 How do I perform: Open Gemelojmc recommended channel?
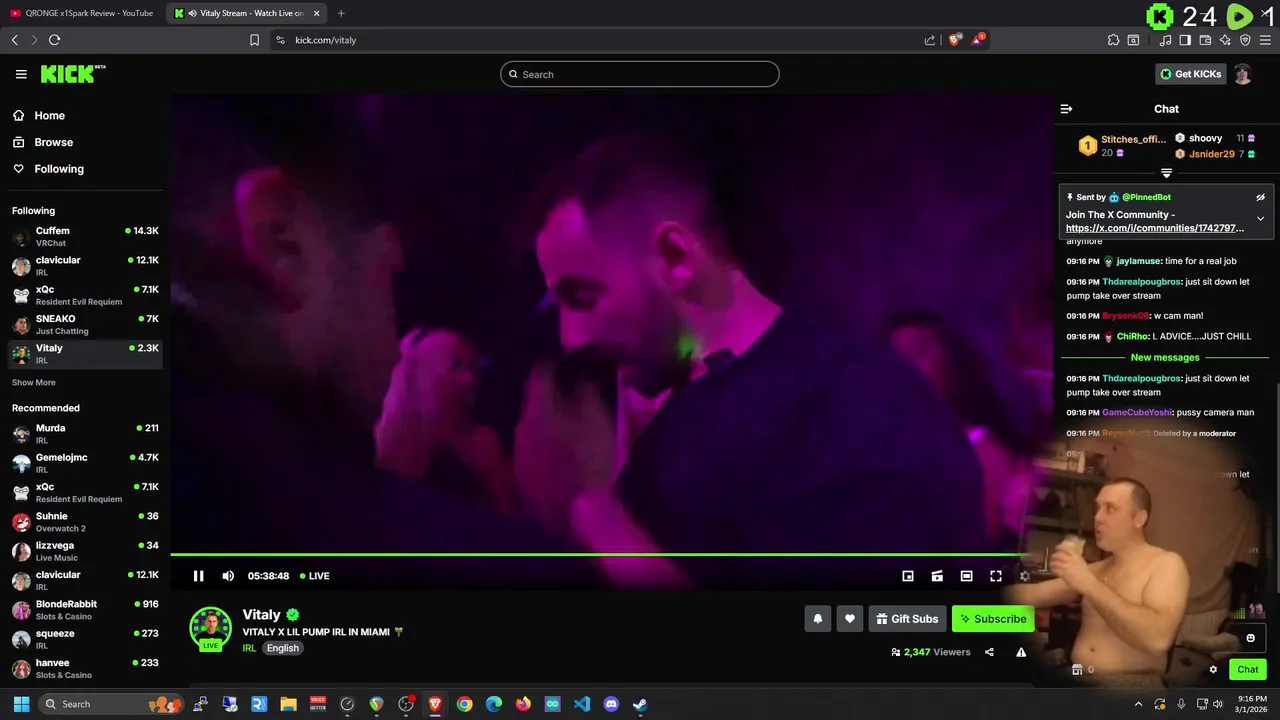[85, 463]
